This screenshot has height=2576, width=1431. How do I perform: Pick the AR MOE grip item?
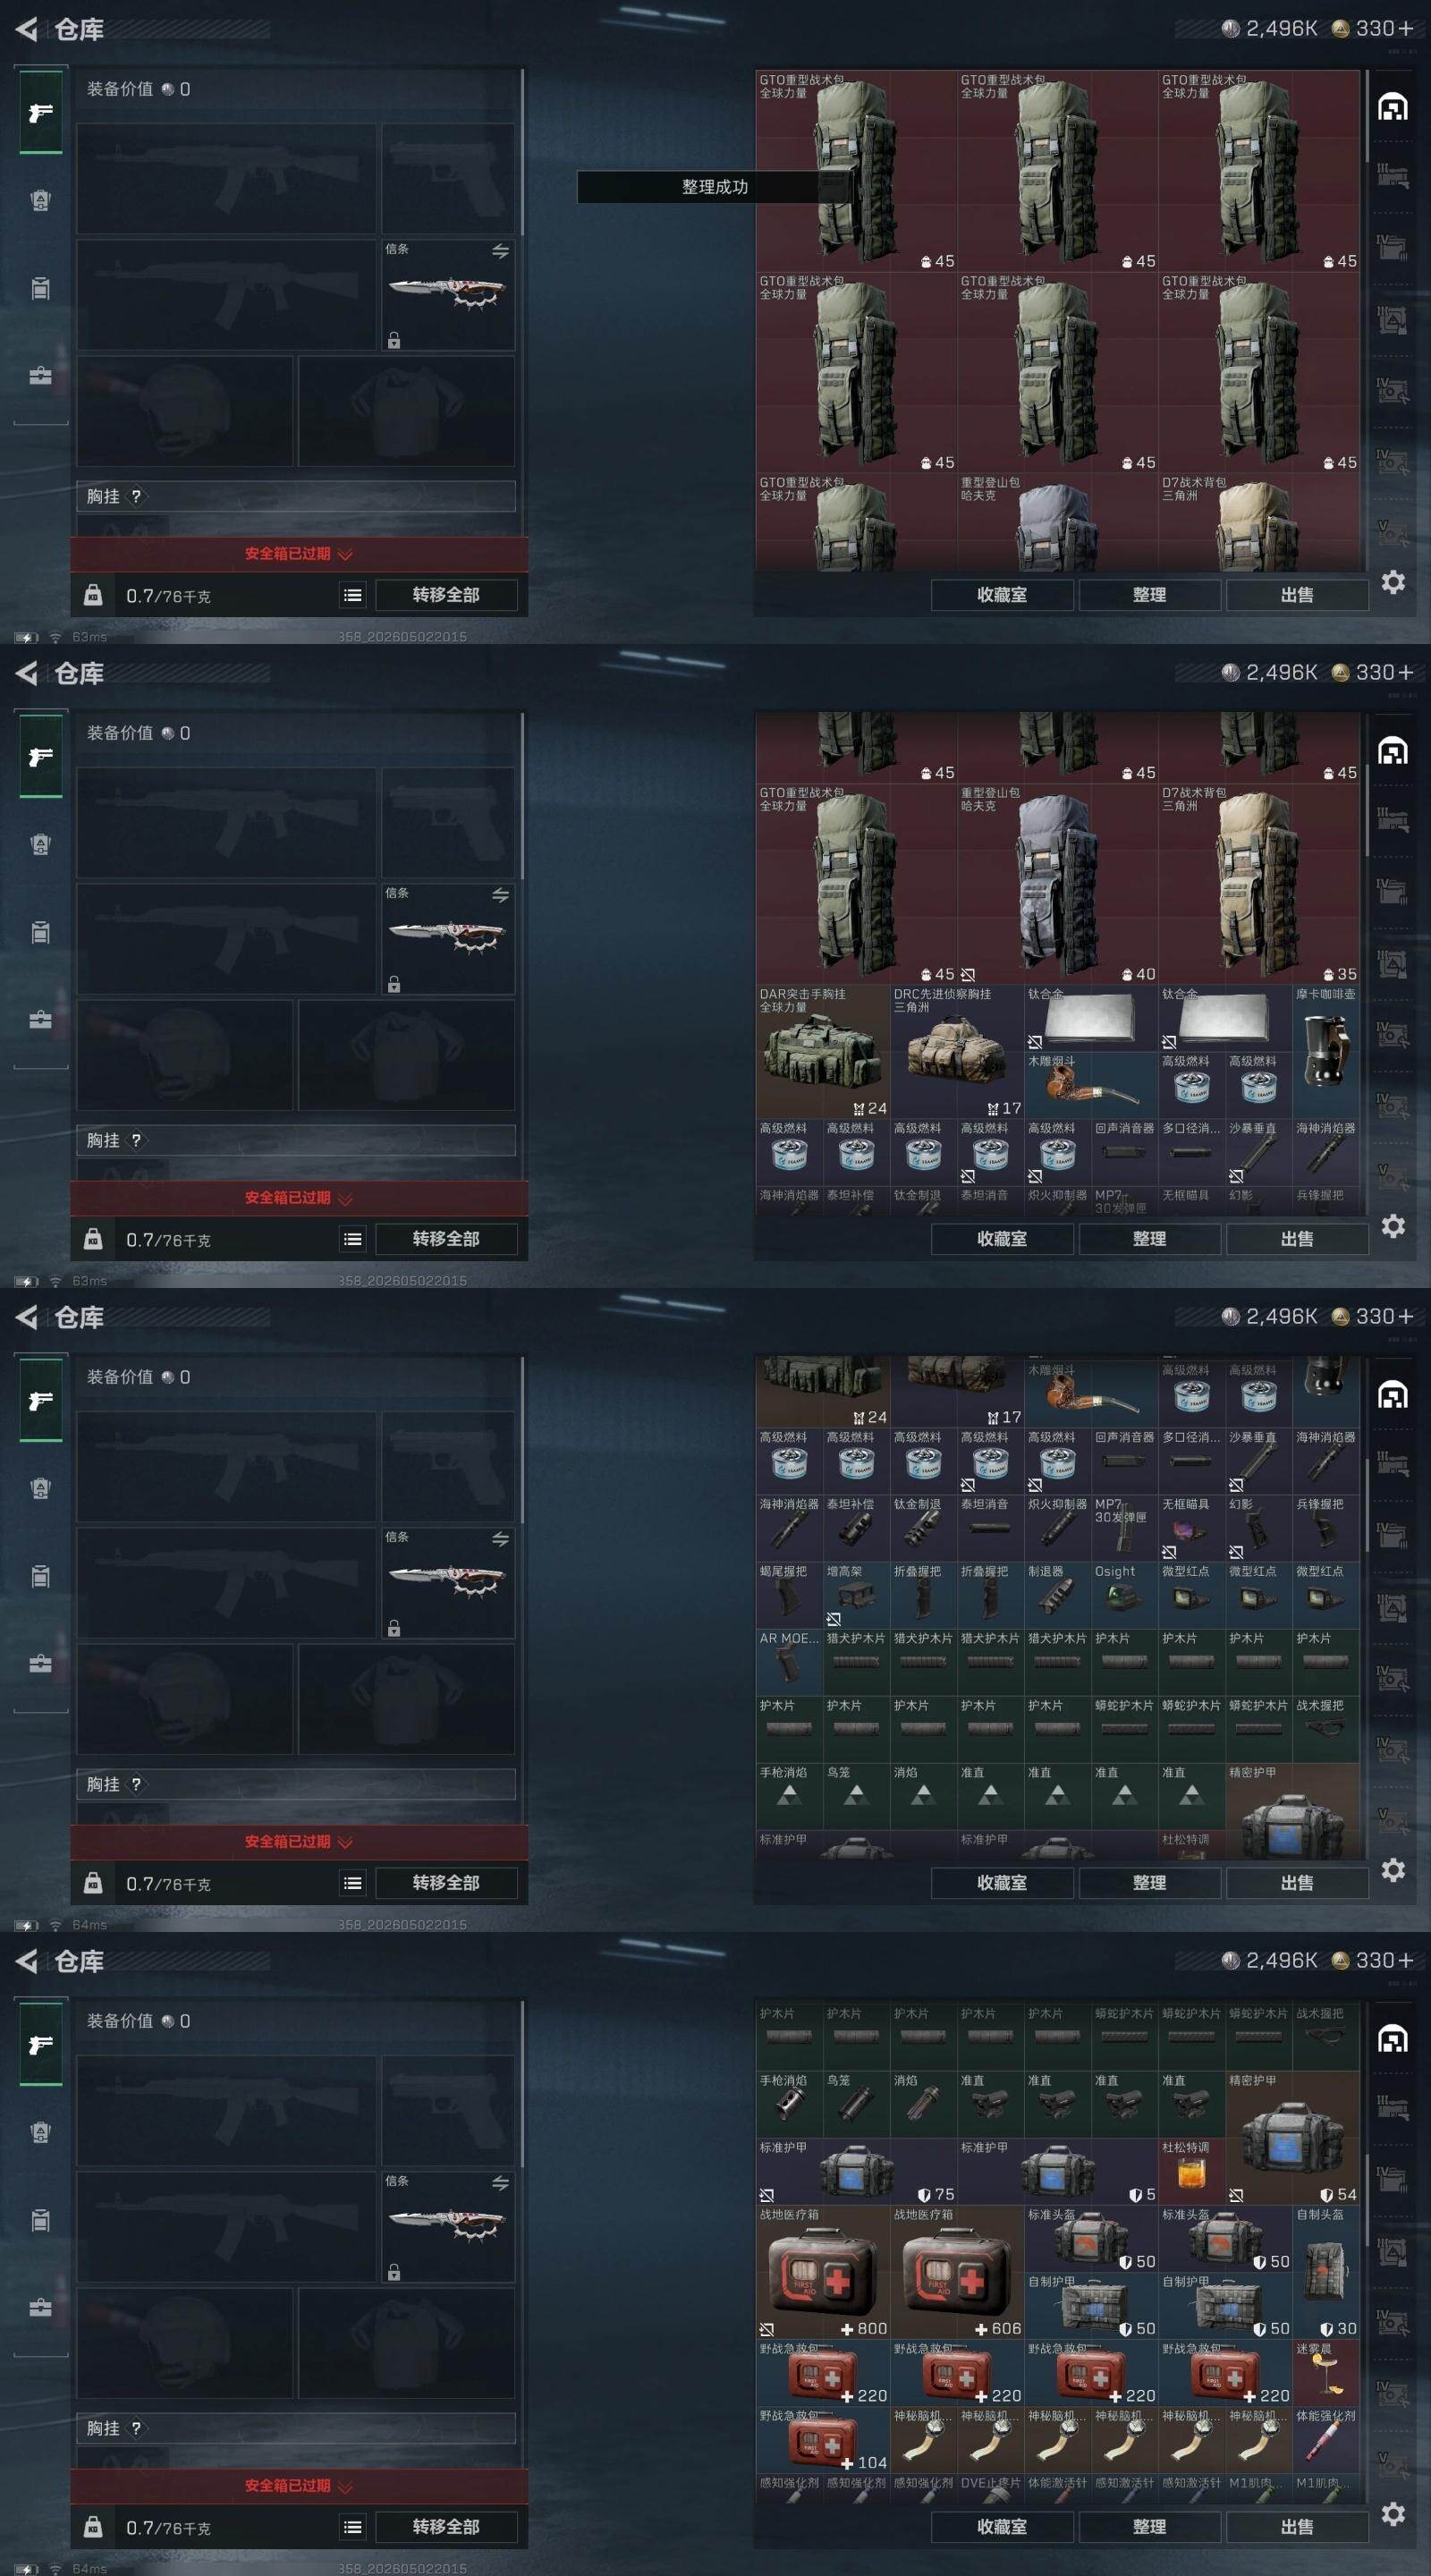pyautogui.click(x=790, y=1662)
